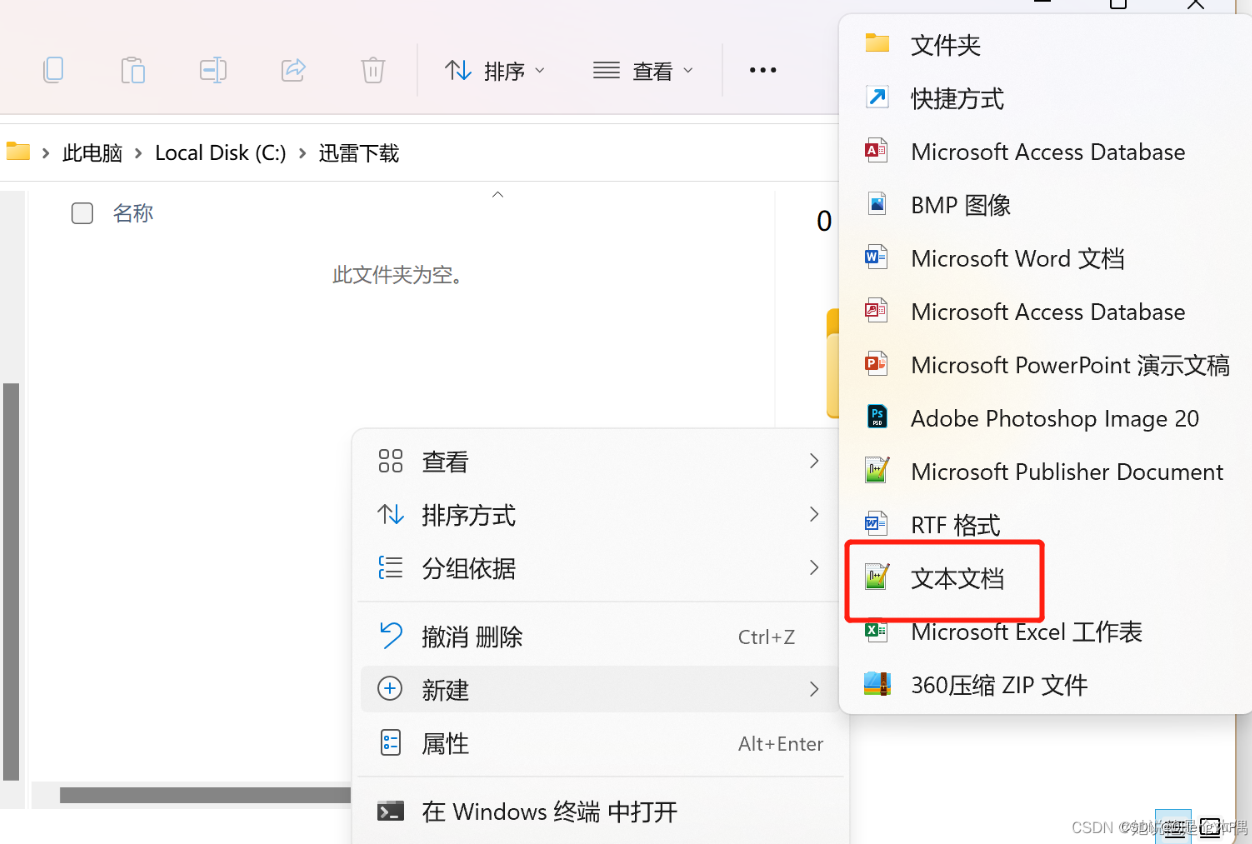Tick the select-all checkbox beside 名称
This screenshot has height=844, width=1252.
(x=82, y=213)
